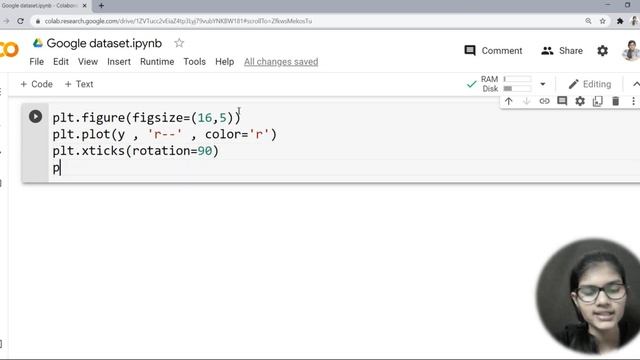Add a new Text cell
This screenshot has width=640, height=360.
tap(79, 84)
